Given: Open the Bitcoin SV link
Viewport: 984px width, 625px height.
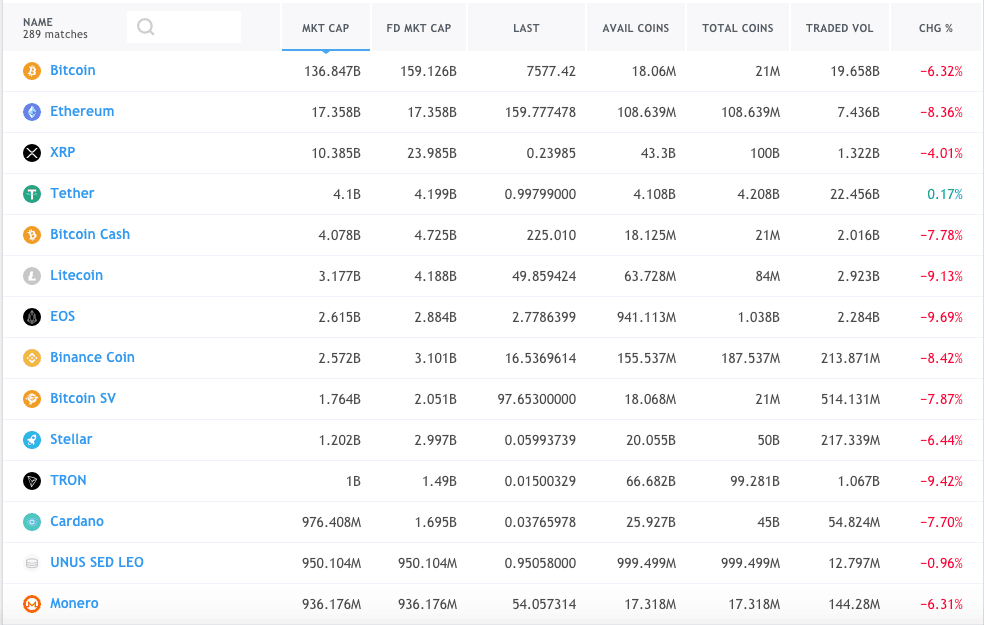Looking at the screenshot, I should (x=83, y=398).
